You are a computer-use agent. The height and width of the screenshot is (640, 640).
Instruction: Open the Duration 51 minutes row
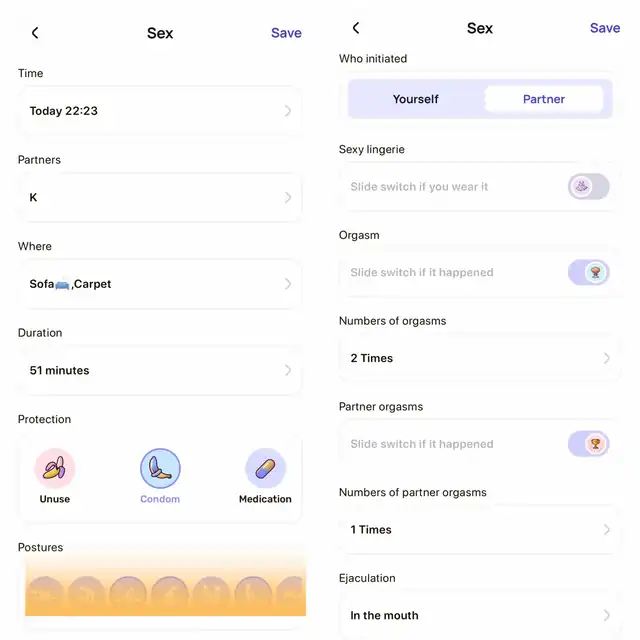pos(160,370)
